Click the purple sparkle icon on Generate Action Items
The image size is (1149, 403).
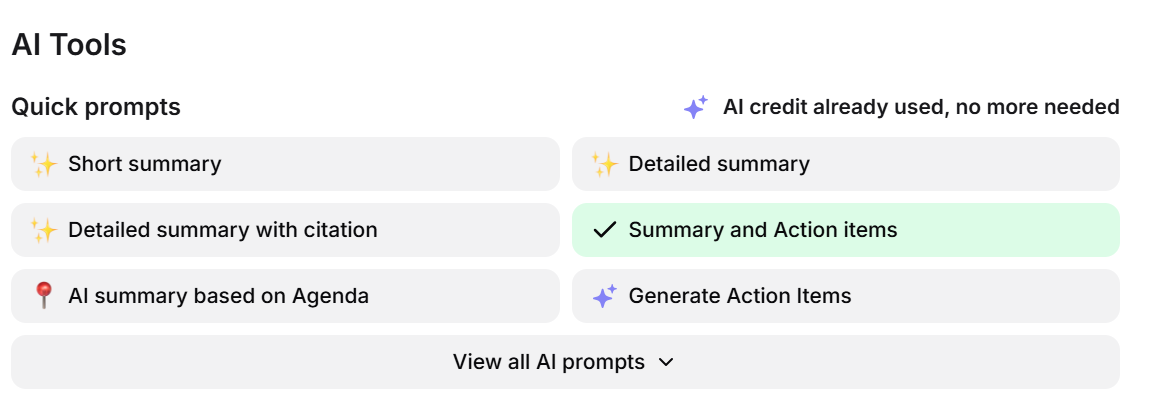[x=604, y=296]
